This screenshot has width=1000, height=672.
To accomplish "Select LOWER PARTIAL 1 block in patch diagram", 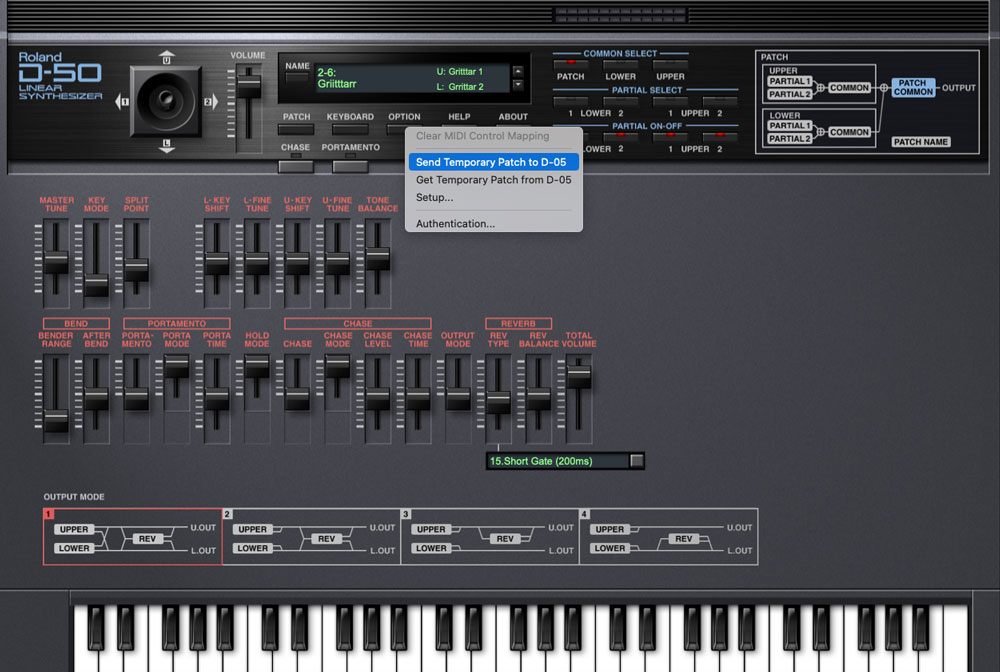I will click(x=789, y=126).
